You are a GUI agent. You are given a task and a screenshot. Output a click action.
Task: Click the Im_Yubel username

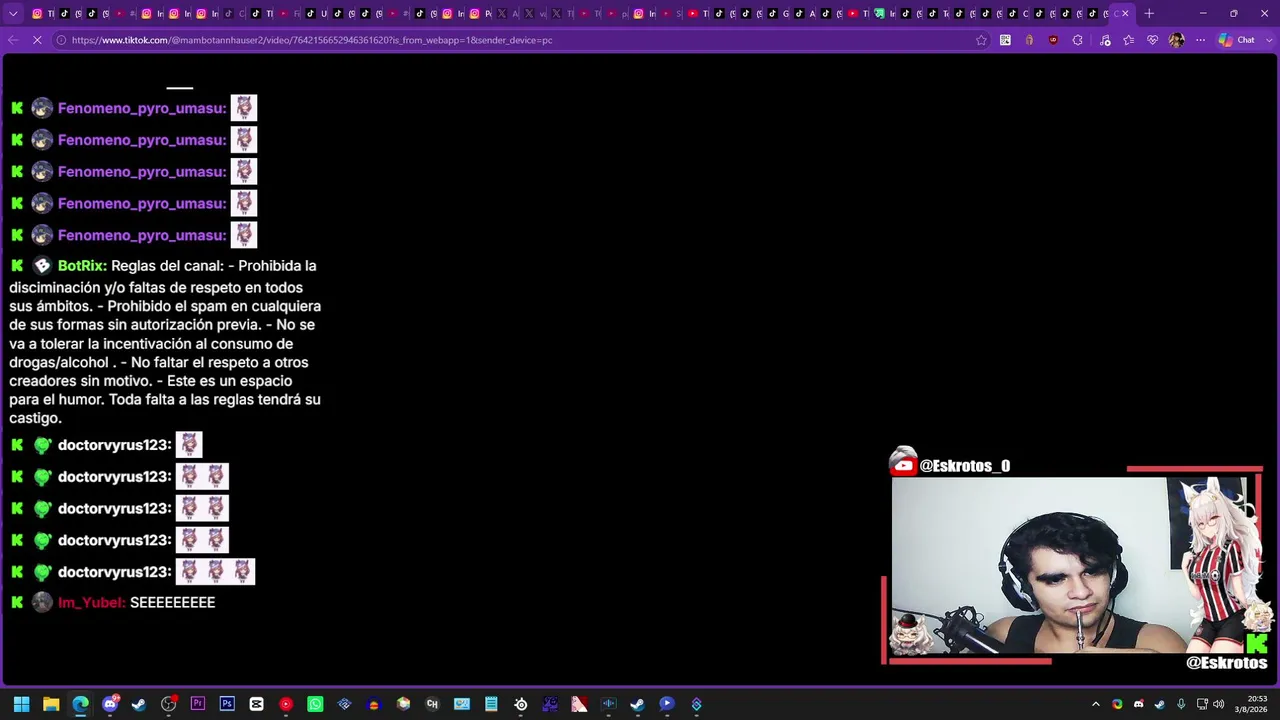(91, 603)
